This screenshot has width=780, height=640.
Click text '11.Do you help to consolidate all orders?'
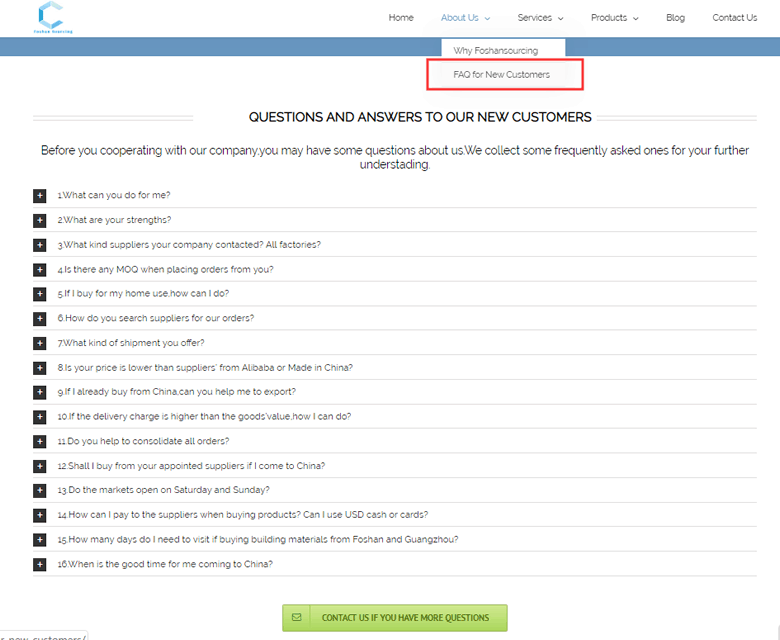coord(143,441)
